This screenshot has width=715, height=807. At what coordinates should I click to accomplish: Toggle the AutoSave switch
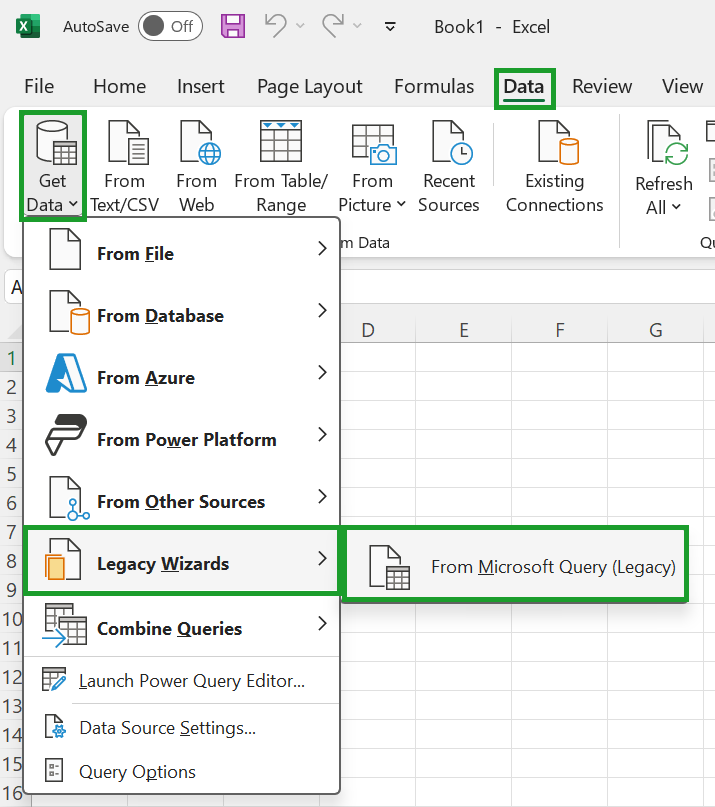point(169,27)
